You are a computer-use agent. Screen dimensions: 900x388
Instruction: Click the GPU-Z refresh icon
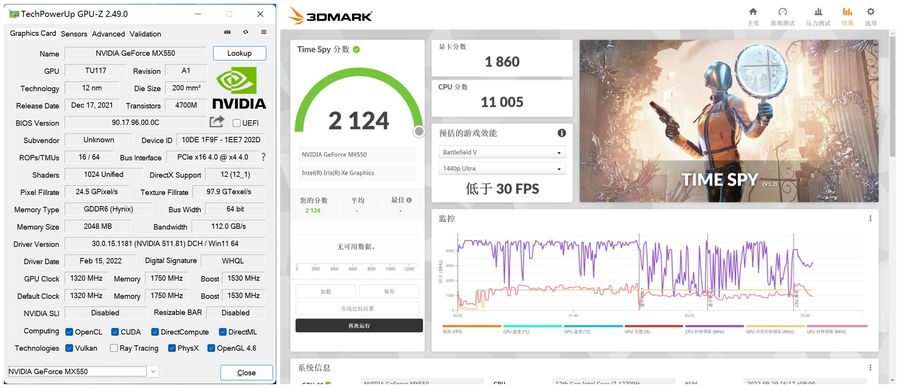coord(246,32)
